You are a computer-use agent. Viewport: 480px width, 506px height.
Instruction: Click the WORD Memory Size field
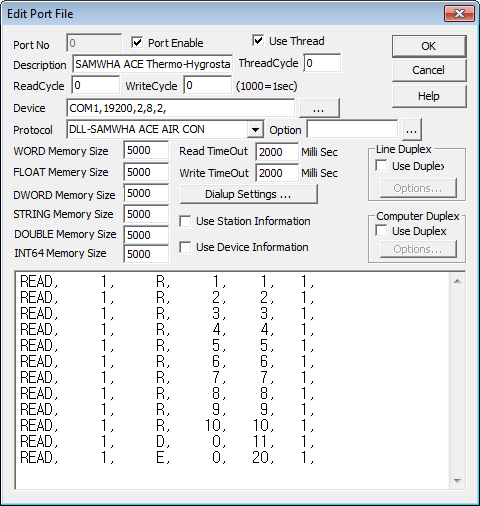click(x=146, y=150)
